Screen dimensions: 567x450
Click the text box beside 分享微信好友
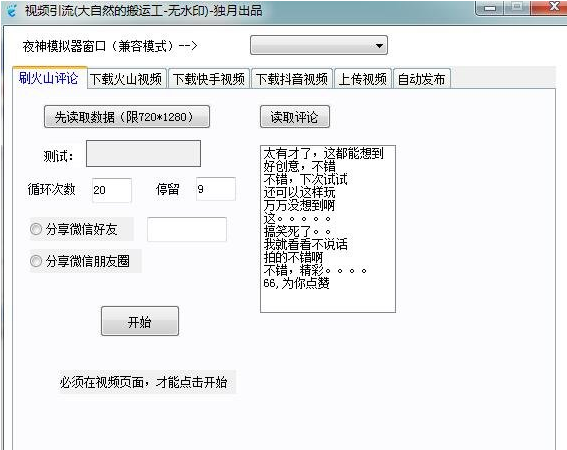187,229
